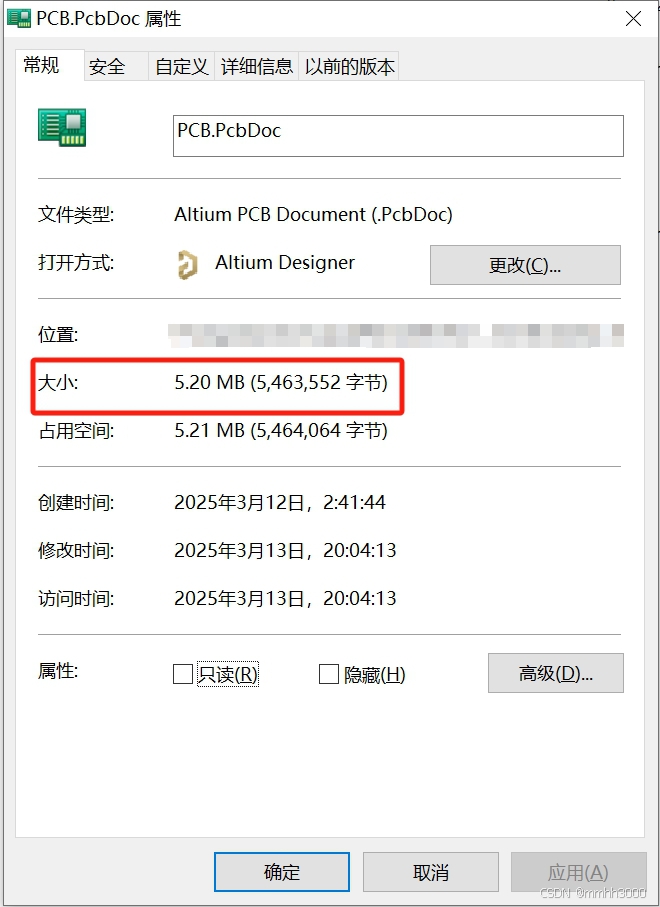The width and height of the screenshot is (660, 907).
Task: Click the PCB file icon in title bar
Action: (x=18, y=19)
